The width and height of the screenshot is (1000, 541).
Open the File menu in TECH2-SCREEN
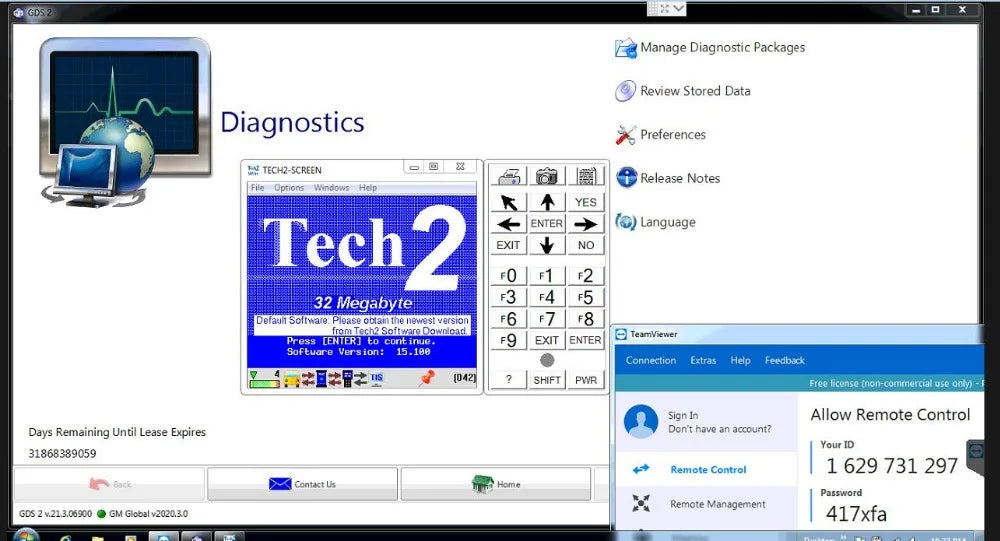257,188
